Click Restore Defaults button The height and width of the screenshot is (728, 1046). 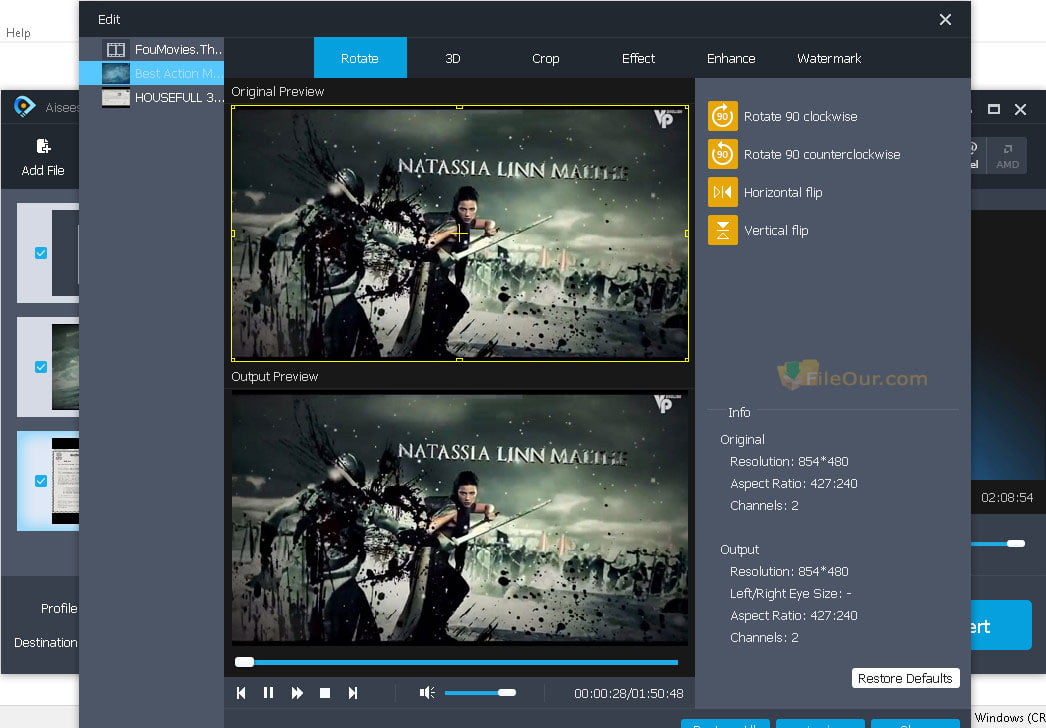coord(906,678)
